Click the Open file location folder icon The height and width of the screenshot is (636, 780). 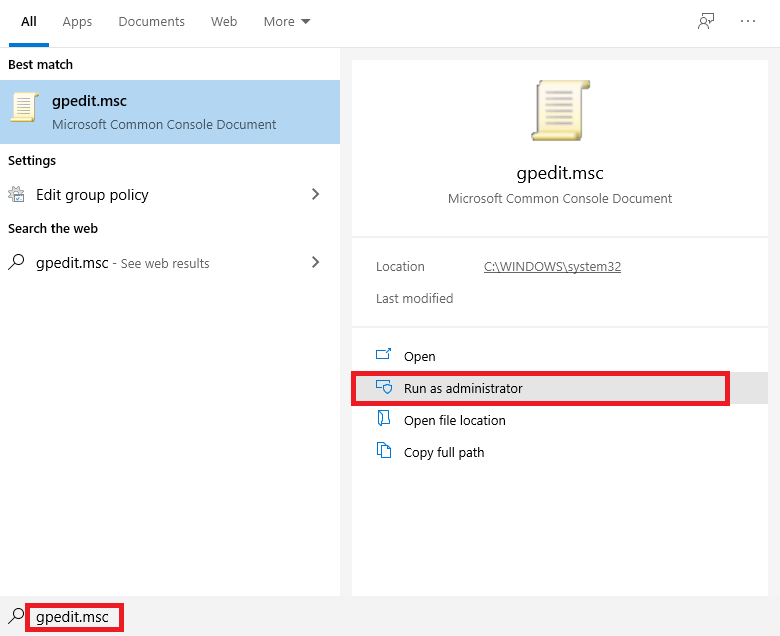click(384, 418)
